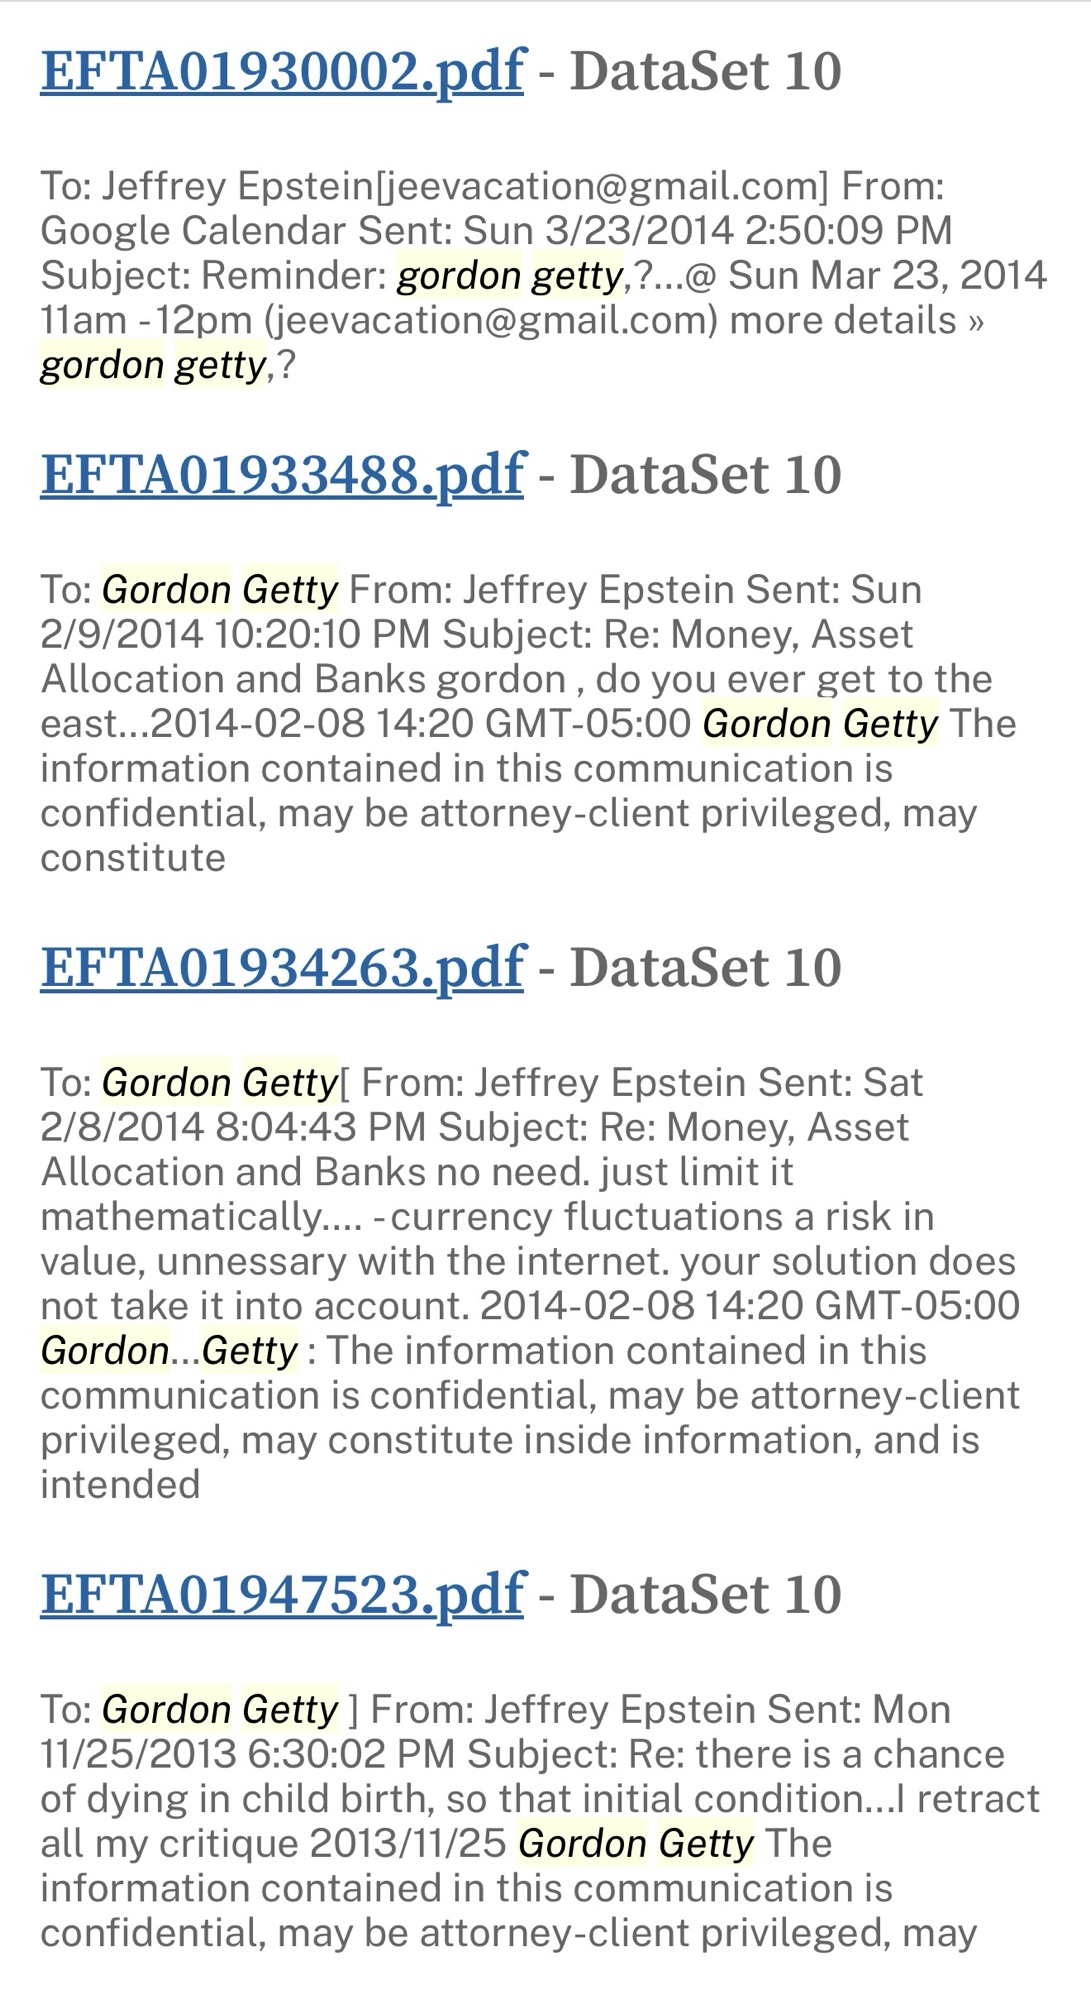This screenshot has width=1091, height=2000.
Task: Click the EFTA01934263.pdf file link
Action: click(282, 967)
